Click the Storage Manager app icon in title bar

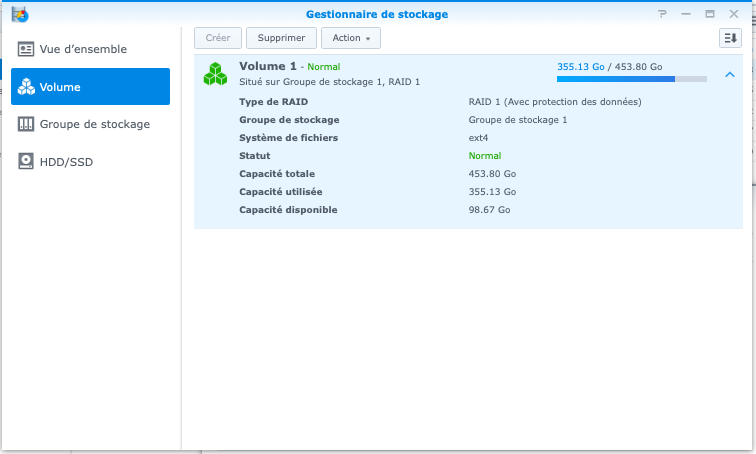(19, 14)
